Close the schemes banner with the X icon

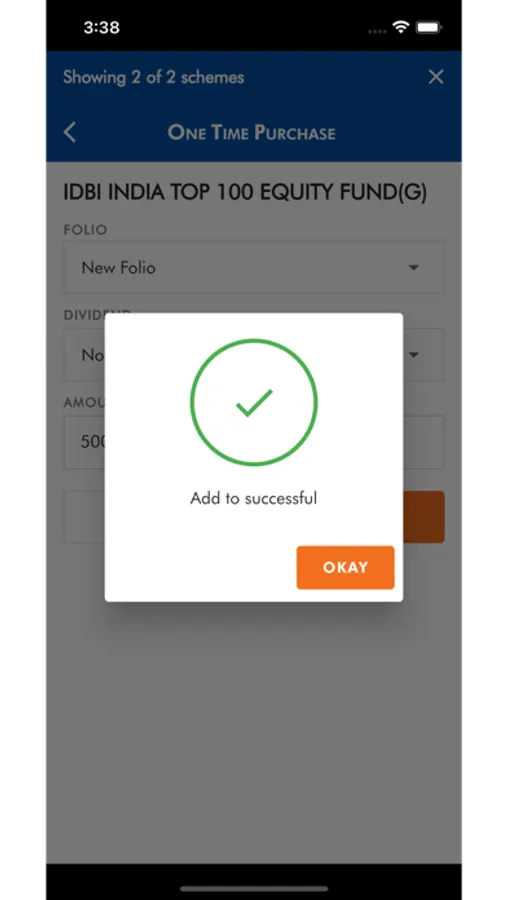(x=436, y=77)
